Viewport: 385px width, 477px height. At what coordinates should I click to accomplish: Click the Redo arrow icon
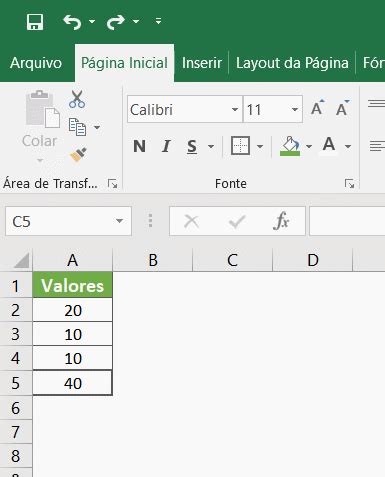click(115, 22)
